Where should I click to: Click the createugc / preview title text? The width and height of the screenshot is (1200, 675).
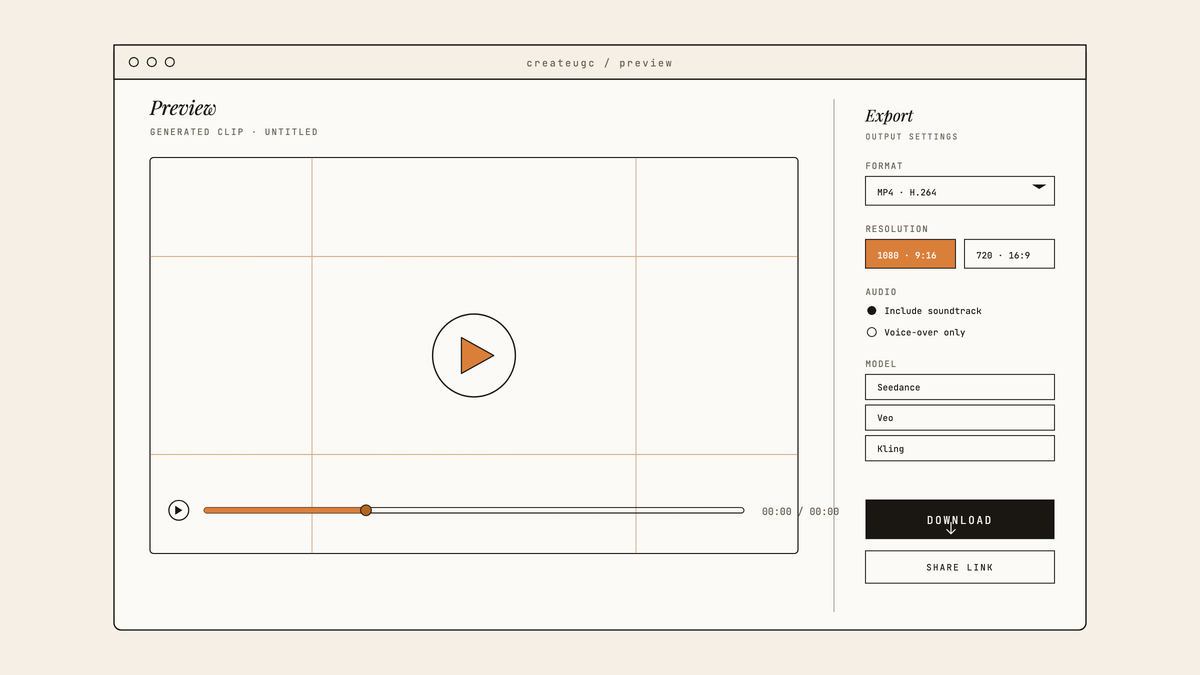[x=600, y=63]
